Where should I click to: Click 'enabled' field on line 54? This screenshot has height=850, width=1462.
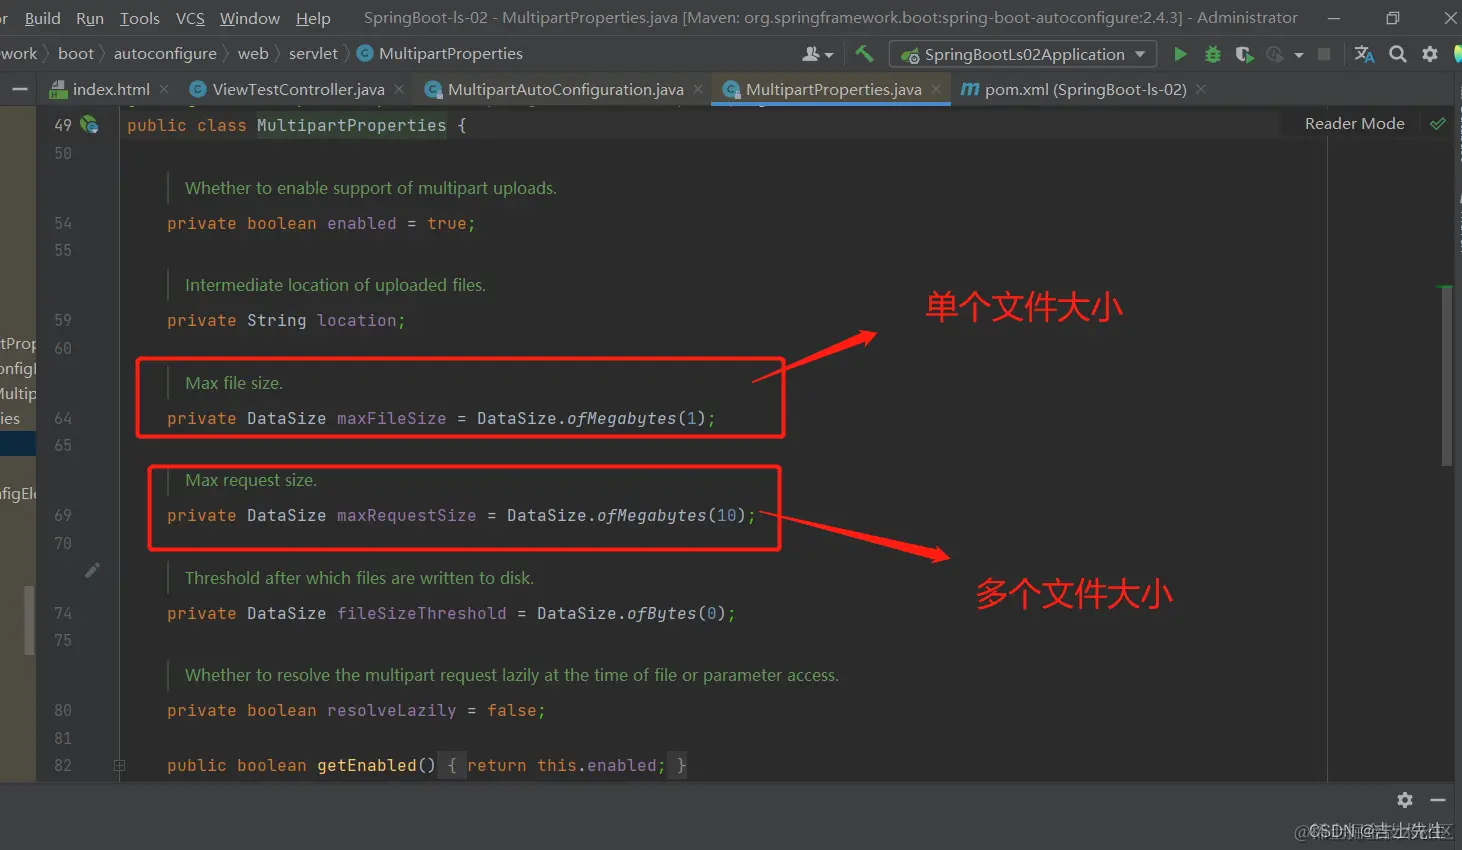[x=361, y=223]
